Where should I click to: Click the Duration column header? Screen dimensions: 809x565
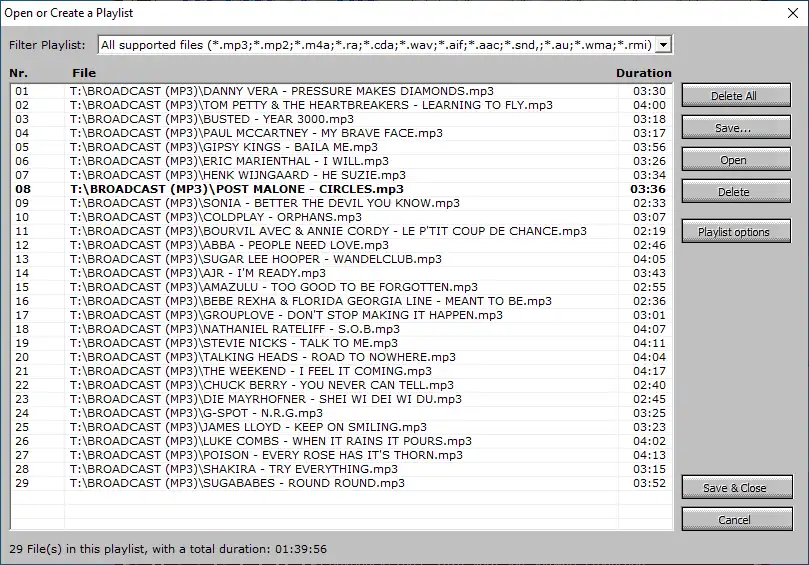point(644,73)
